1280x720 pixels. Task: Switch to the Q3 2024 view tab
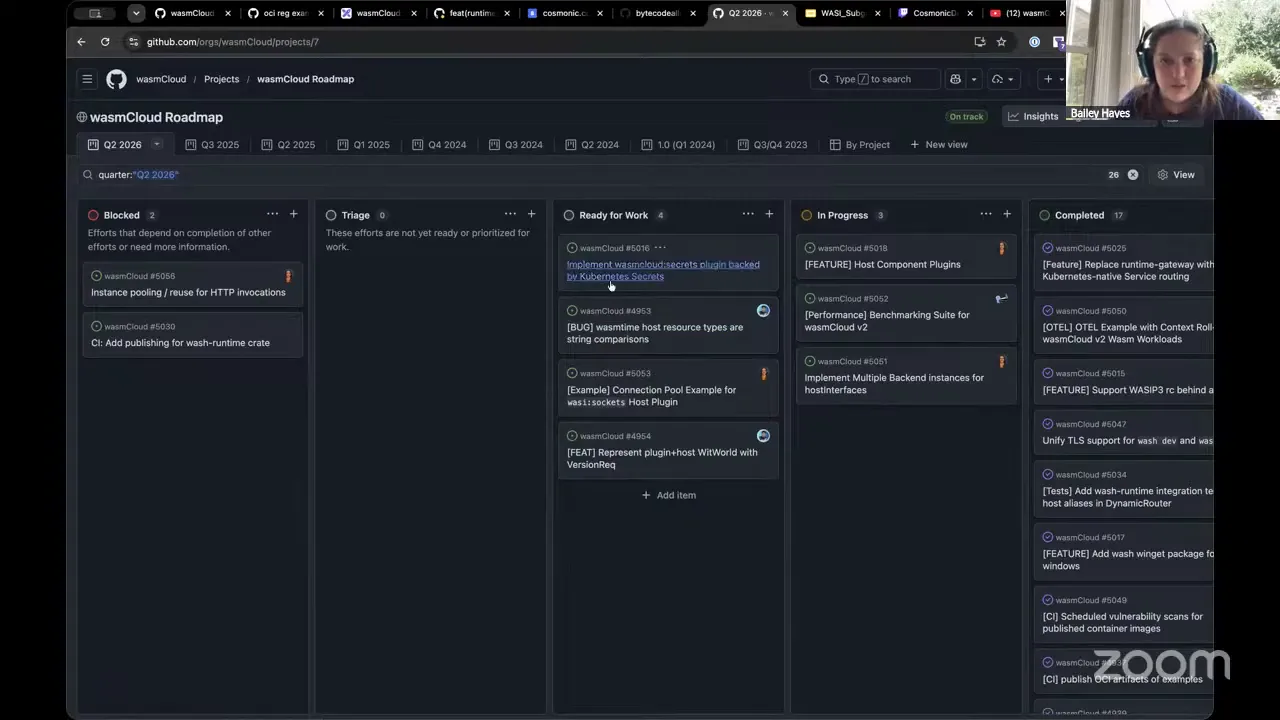click(516, 145)
